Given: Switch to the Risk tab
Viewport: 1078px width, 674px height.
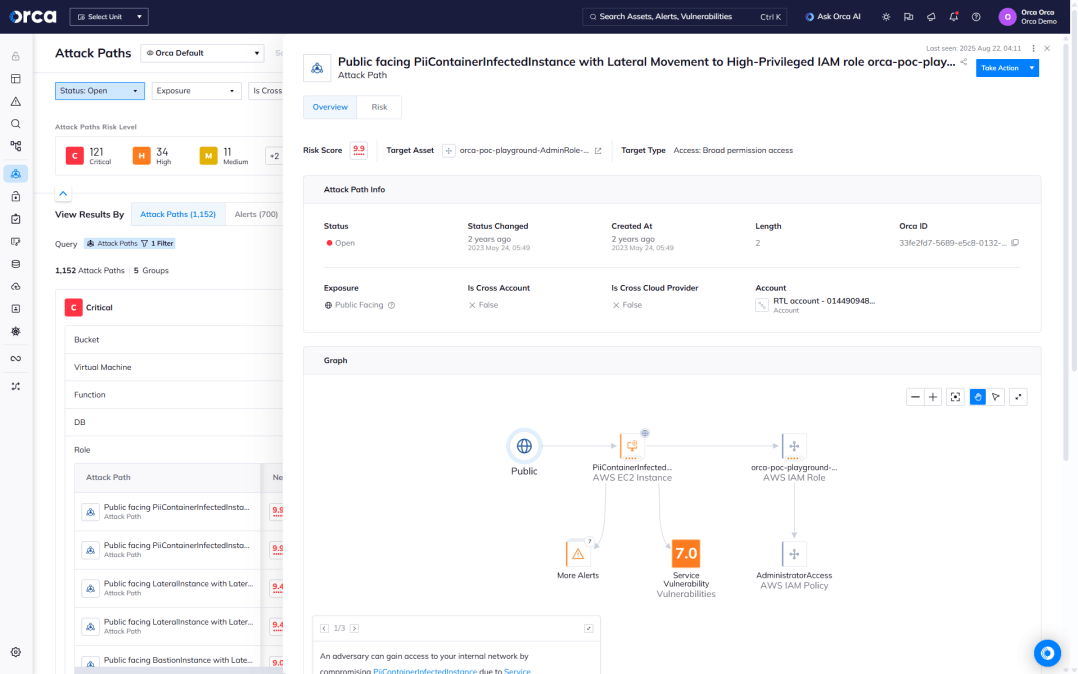Looking at the screenshot, I should [x=379, y=107].
